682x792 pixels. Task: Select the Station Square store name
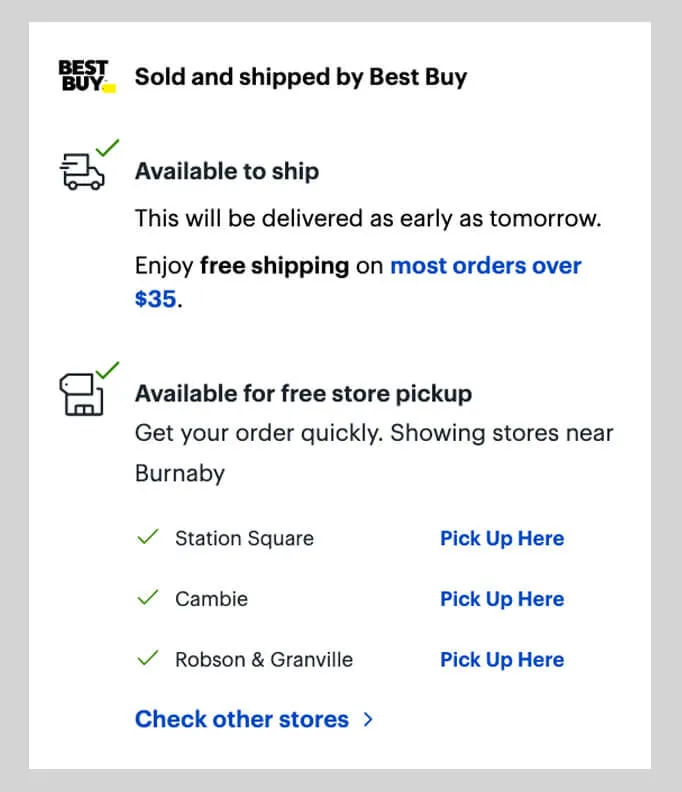click(x=244, y=538)
